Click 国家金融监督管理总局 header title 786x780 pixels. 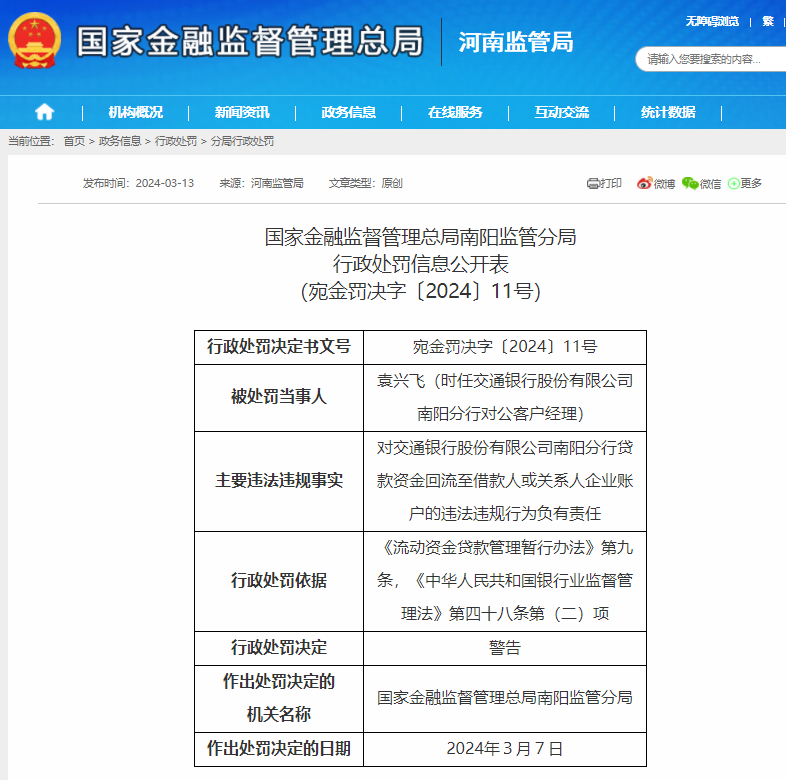pyautogui.click(x=250, y=42)
